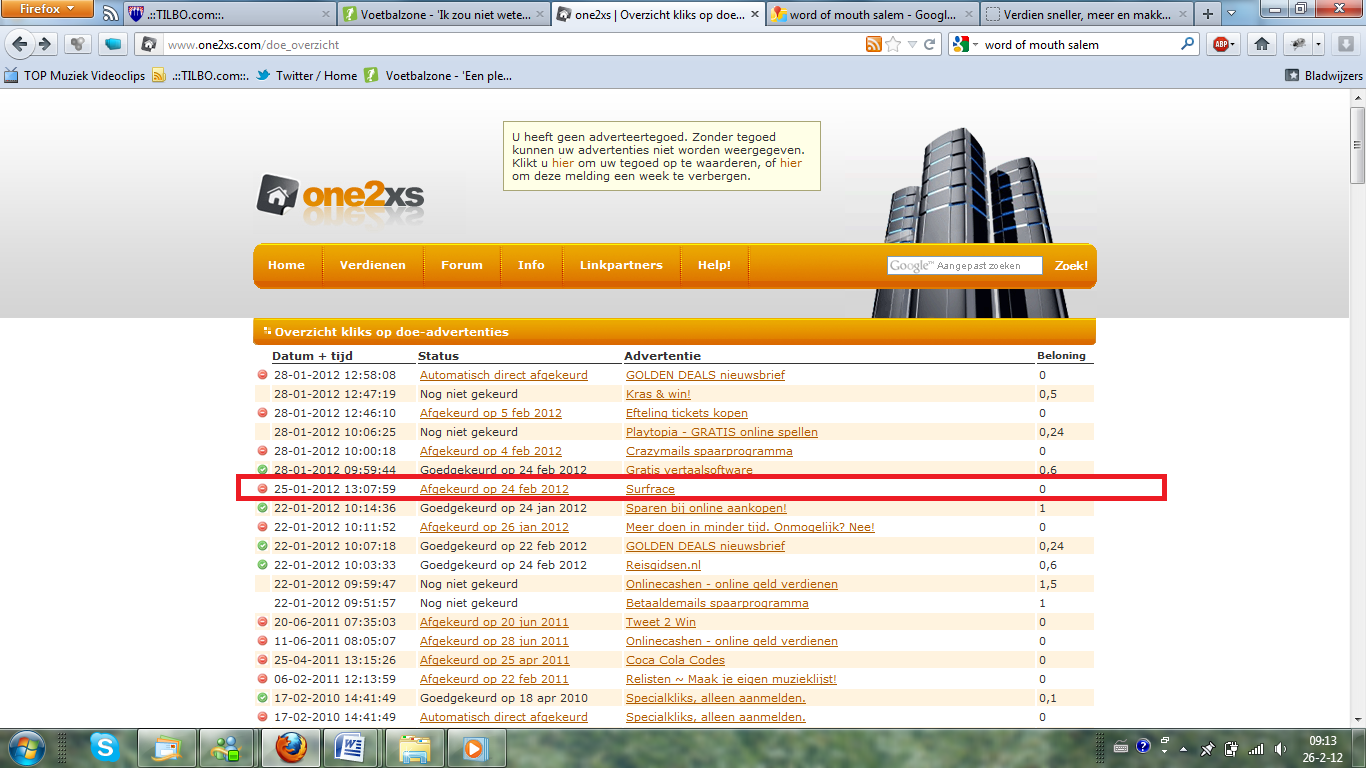Image resolution: width=1366 pixels, height=768 pixels.
Task: Open the Home navigation item
Action: pos(286,265)
